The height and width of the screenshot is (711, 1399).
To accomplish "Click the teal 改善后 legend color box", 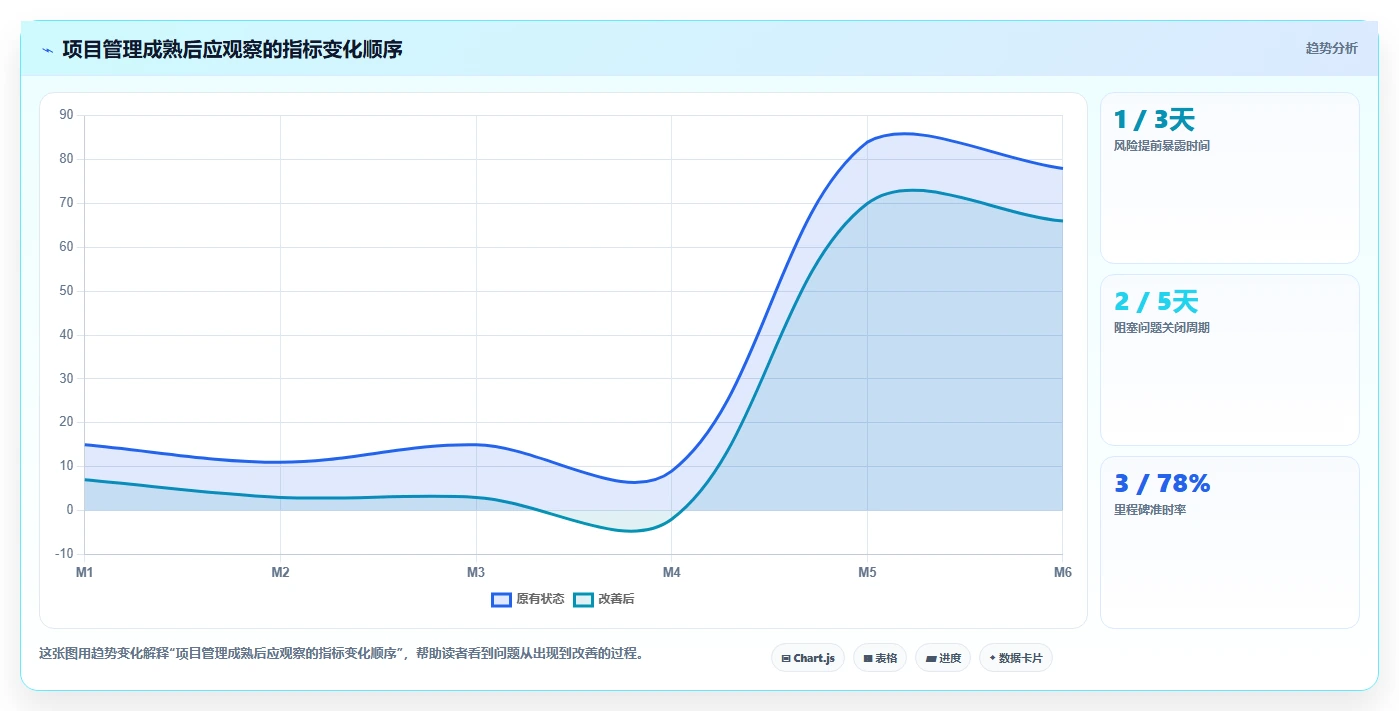I will click(583, 599).
